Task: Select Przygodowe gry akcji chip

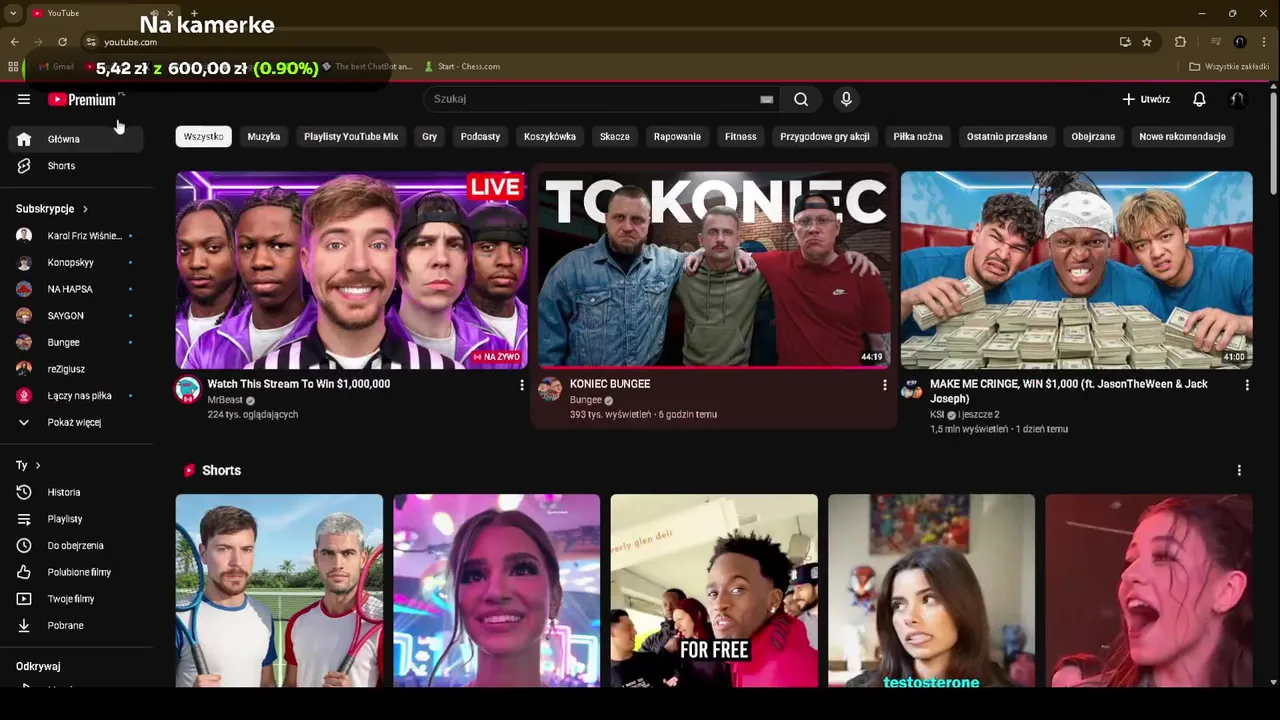Action: click(825, 136)
